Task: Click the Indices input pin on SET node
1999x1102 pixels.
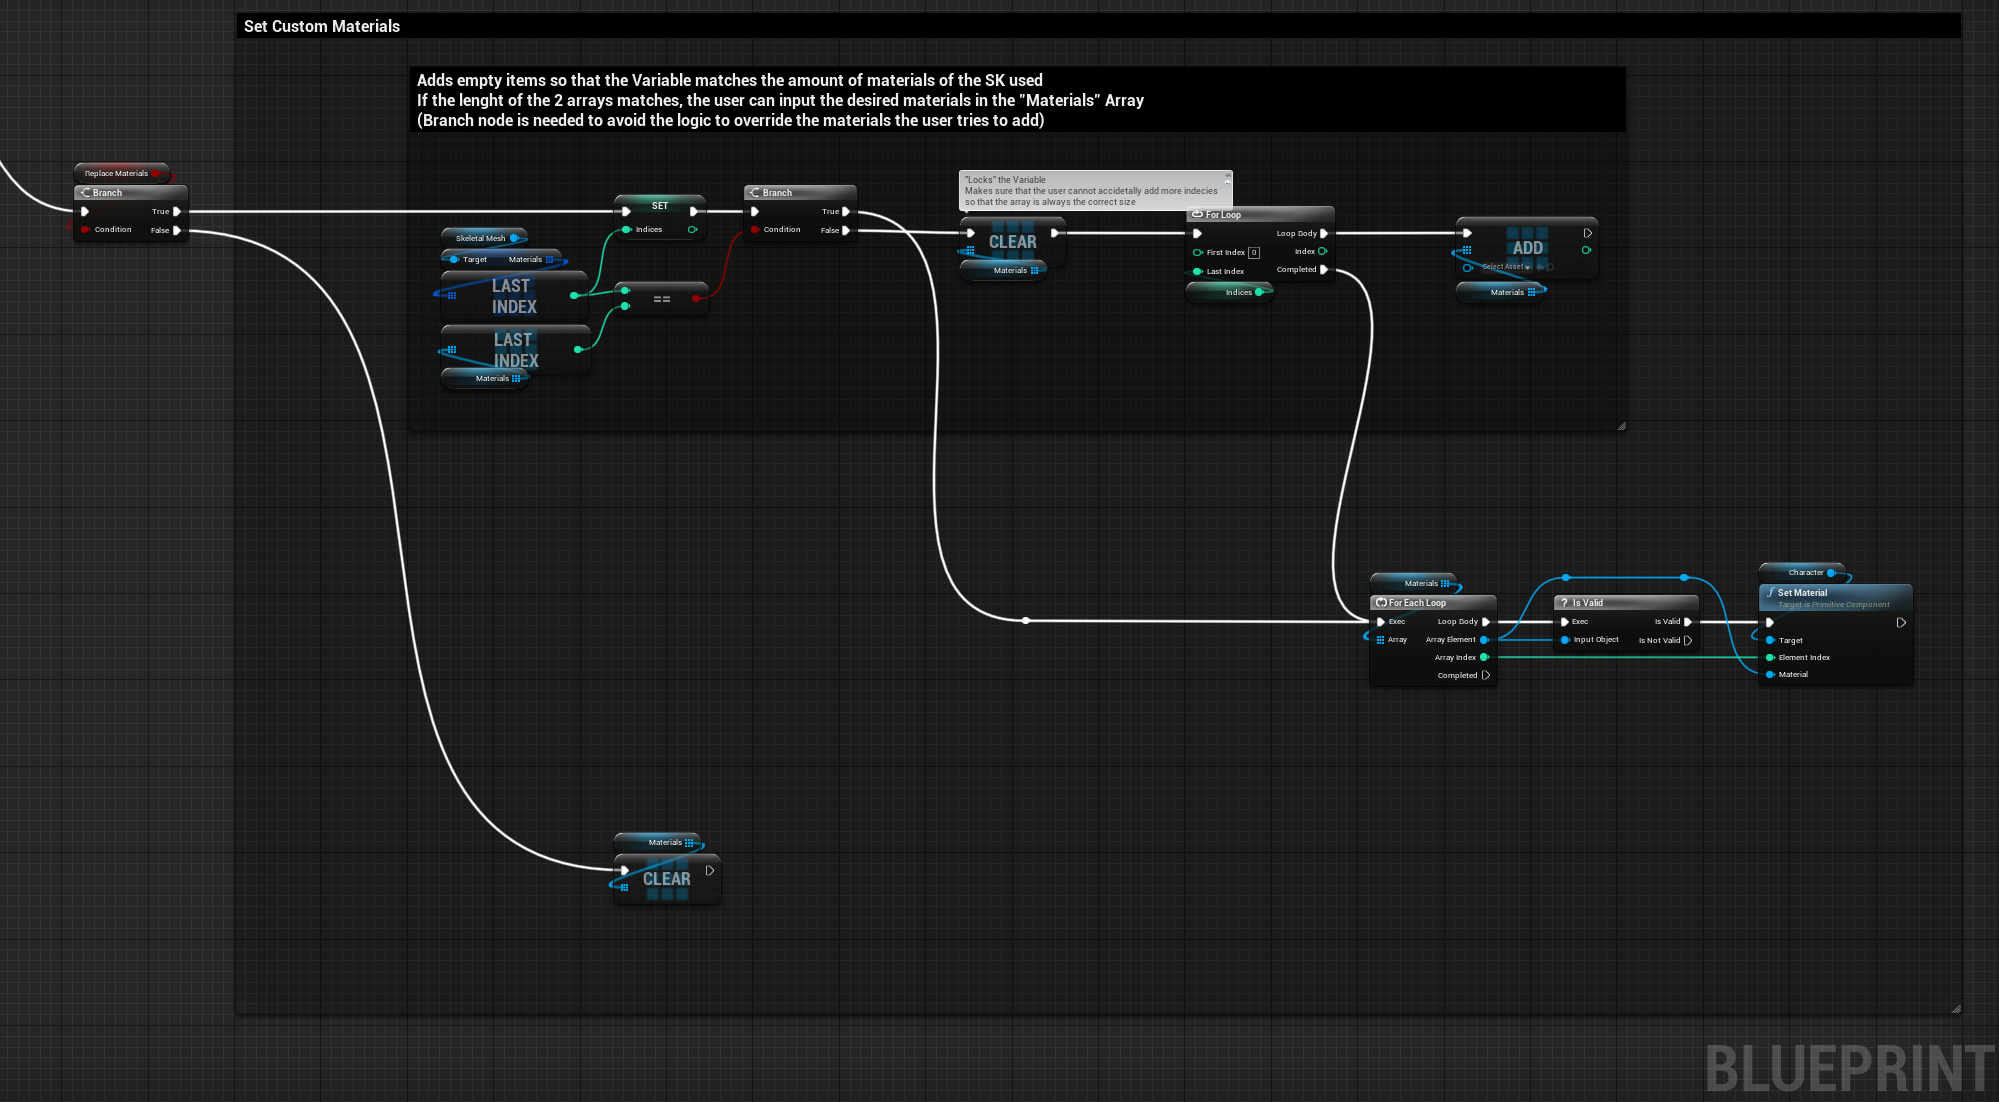Action: pos(626,230)
